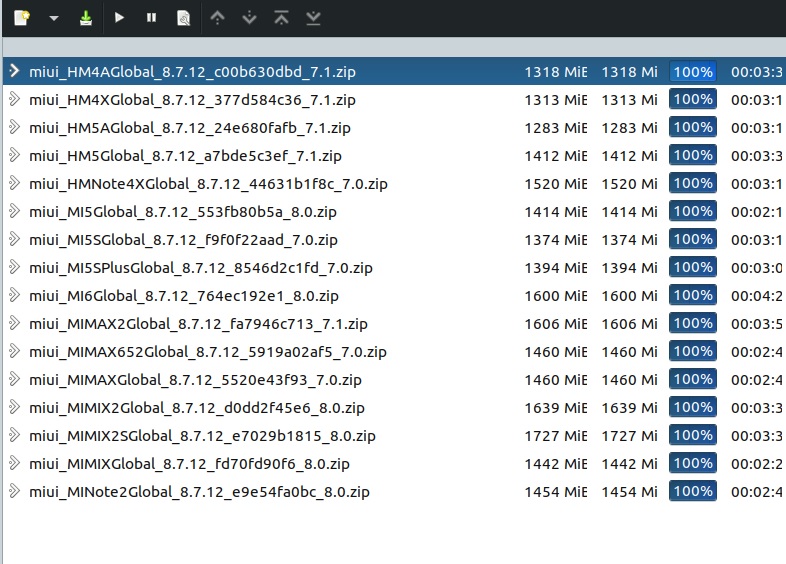Select miui_MIMIX2Global_8.7.12_d0dd2f45e6_8.0.zip file
786x564 pixels.
coord(197,409)
